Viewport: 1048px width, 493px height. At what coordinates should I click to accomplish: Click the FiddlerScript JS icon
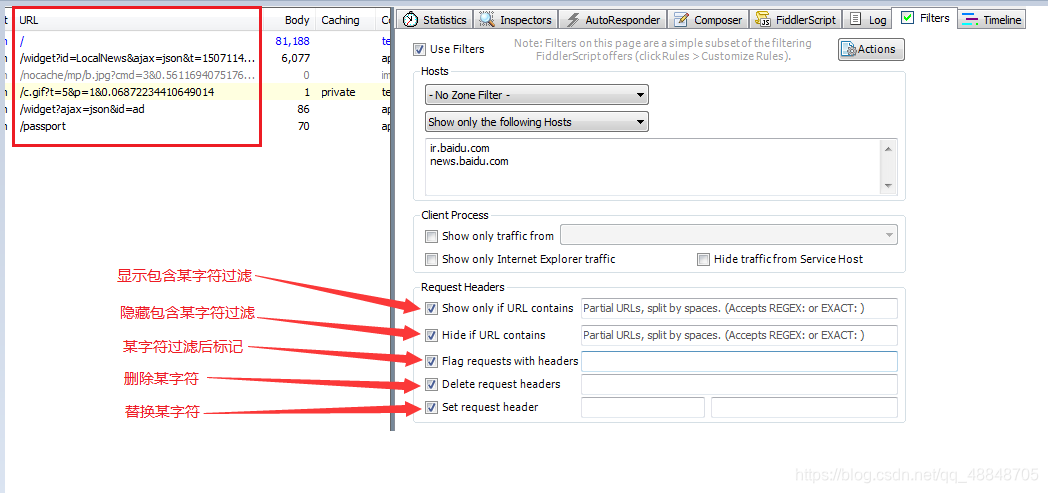(761, 19)
